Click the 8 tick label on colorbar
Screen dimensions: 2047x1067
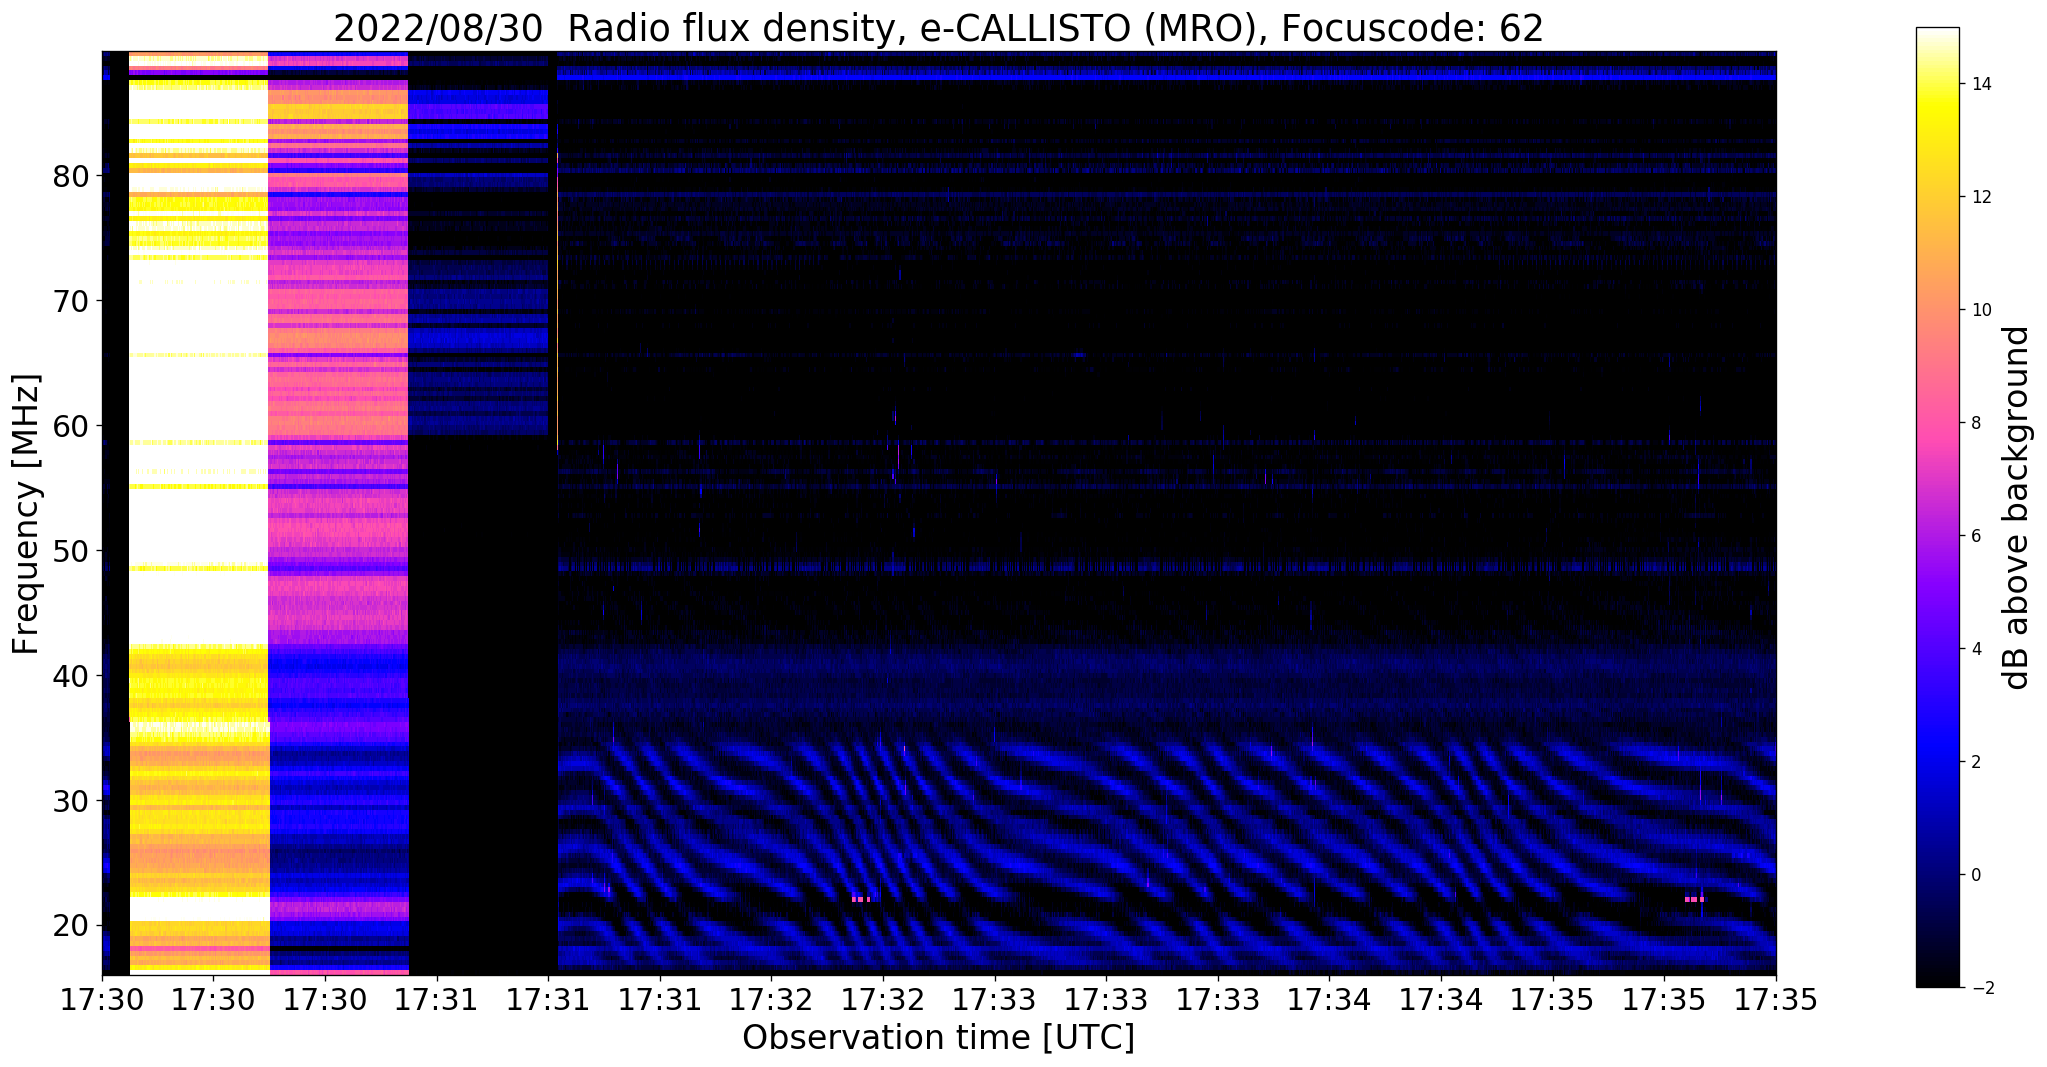(x=1975, y=423)
